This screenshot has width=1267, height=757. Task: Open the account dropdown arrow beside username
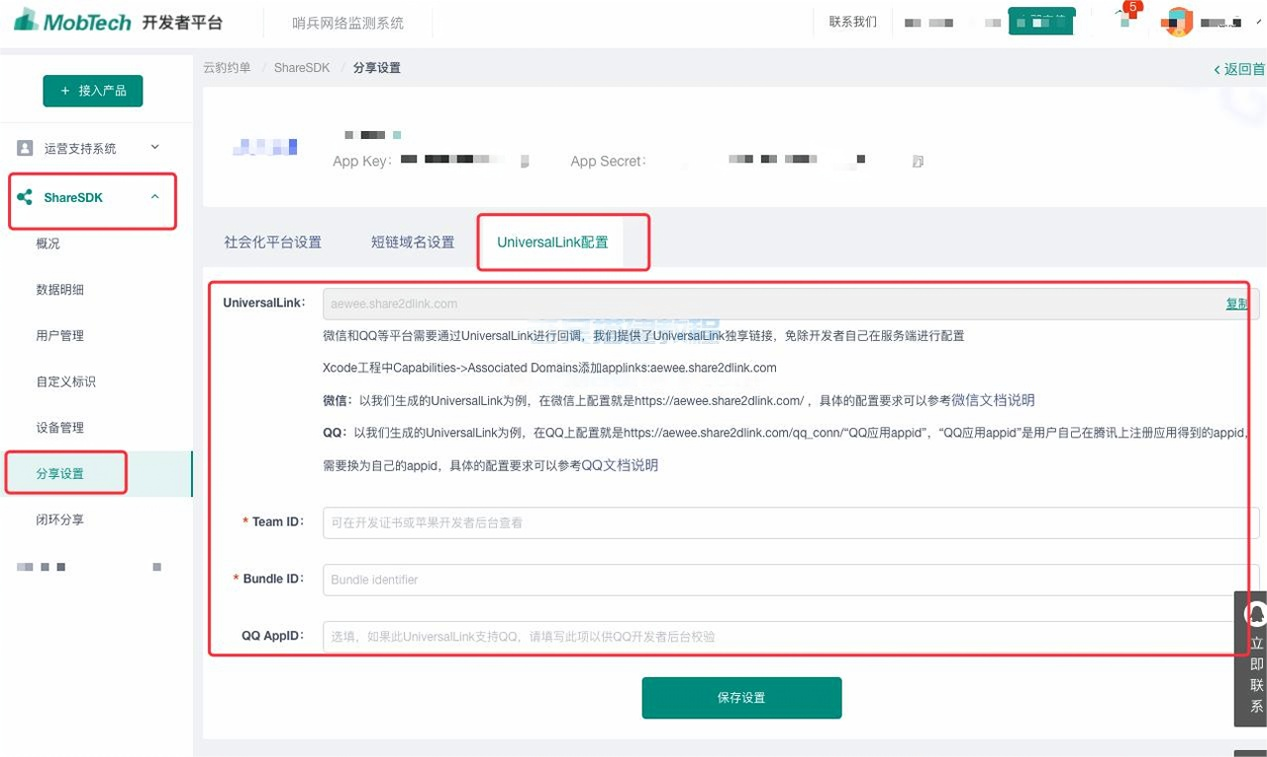point(1257,21)
